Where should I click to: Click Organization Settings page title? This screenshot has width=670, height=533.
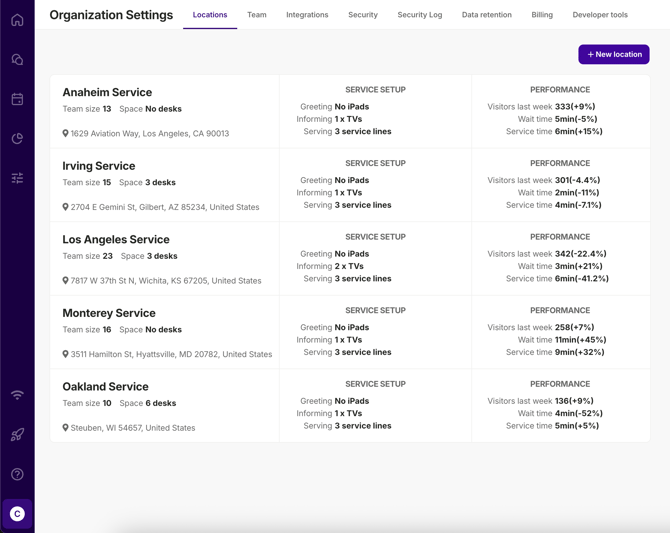pos(111,15)
